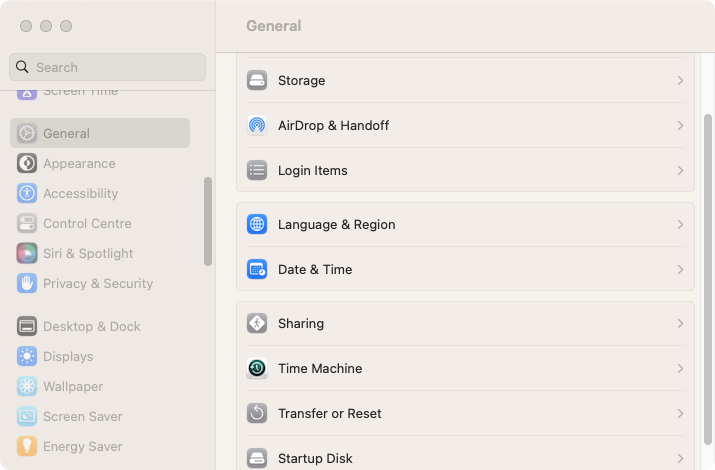Click the Search field in the sidebar
Screen dimensions: 715x470
107,67
